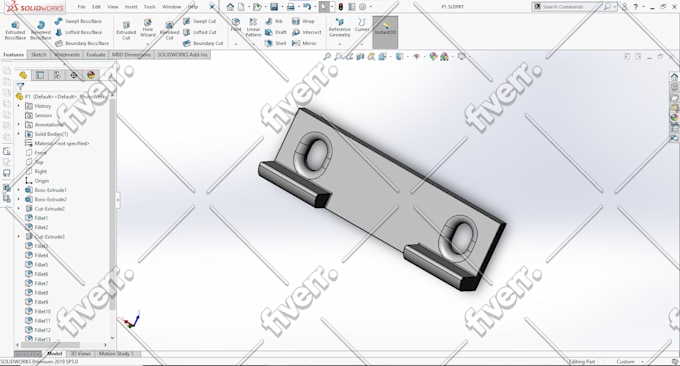Screen dimensions: 680x366
Task: Open the ConfigurationManager tab
Action: coord(57,75)
